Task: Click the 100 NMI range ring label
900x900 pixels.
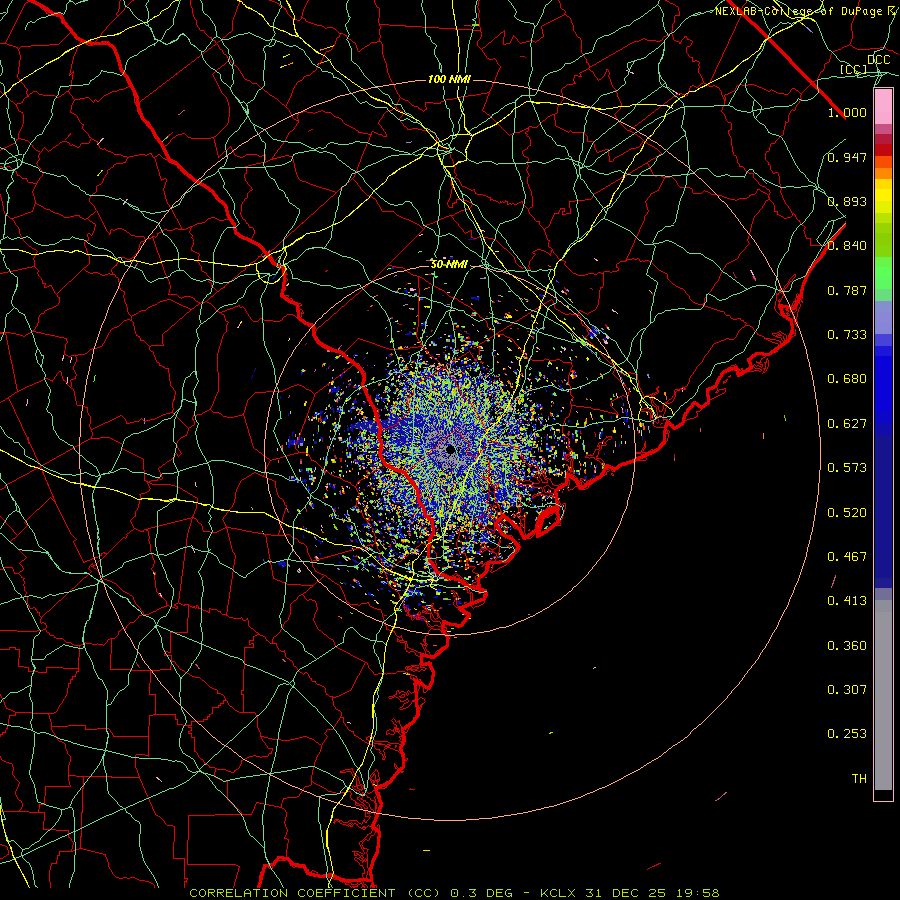Action: coord(449,79)
